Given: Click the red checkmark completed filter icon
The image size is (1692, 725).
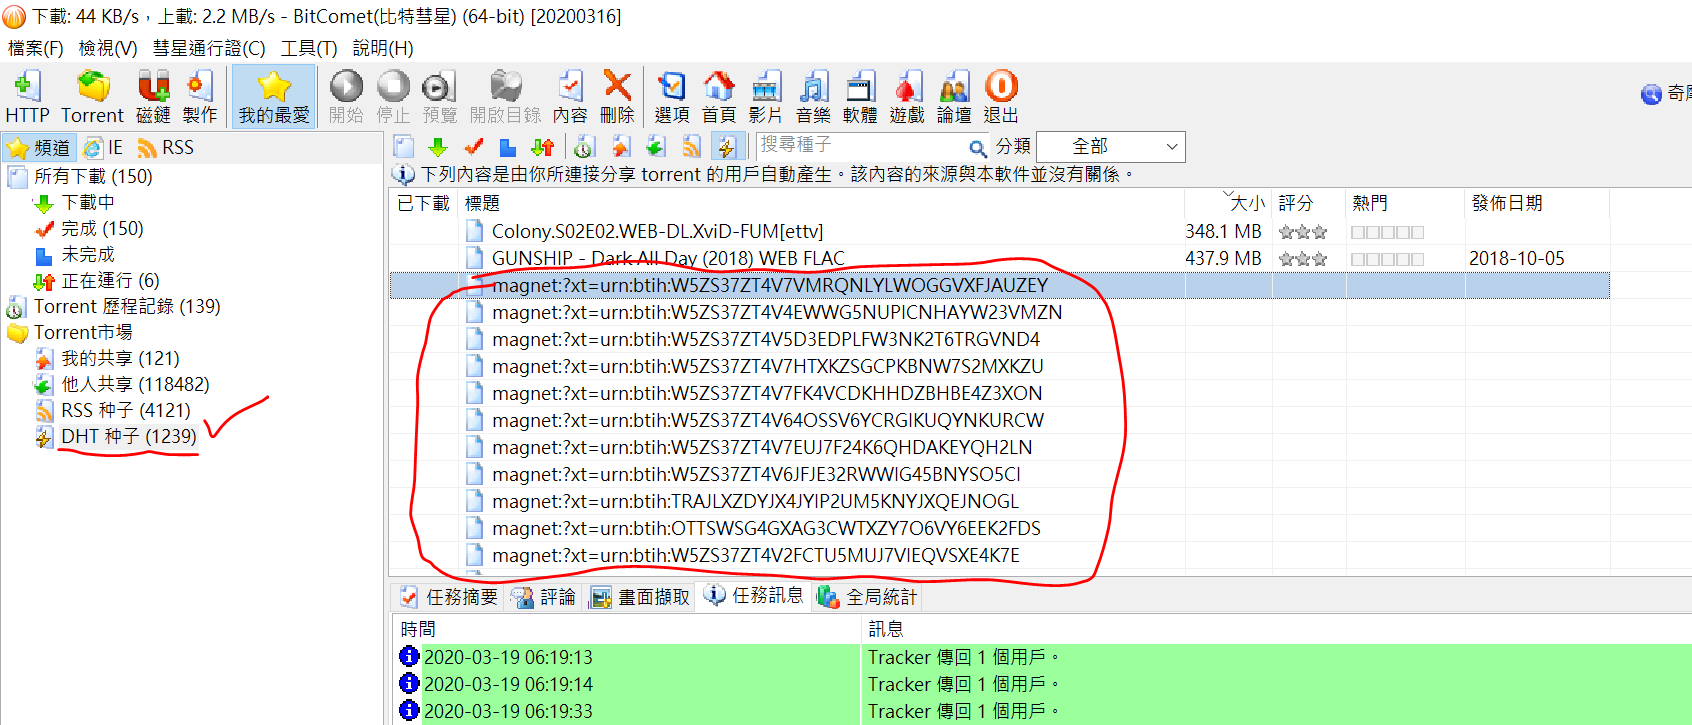Looking at the screenshot, I should pyautogui.click(x=474, y=147).
